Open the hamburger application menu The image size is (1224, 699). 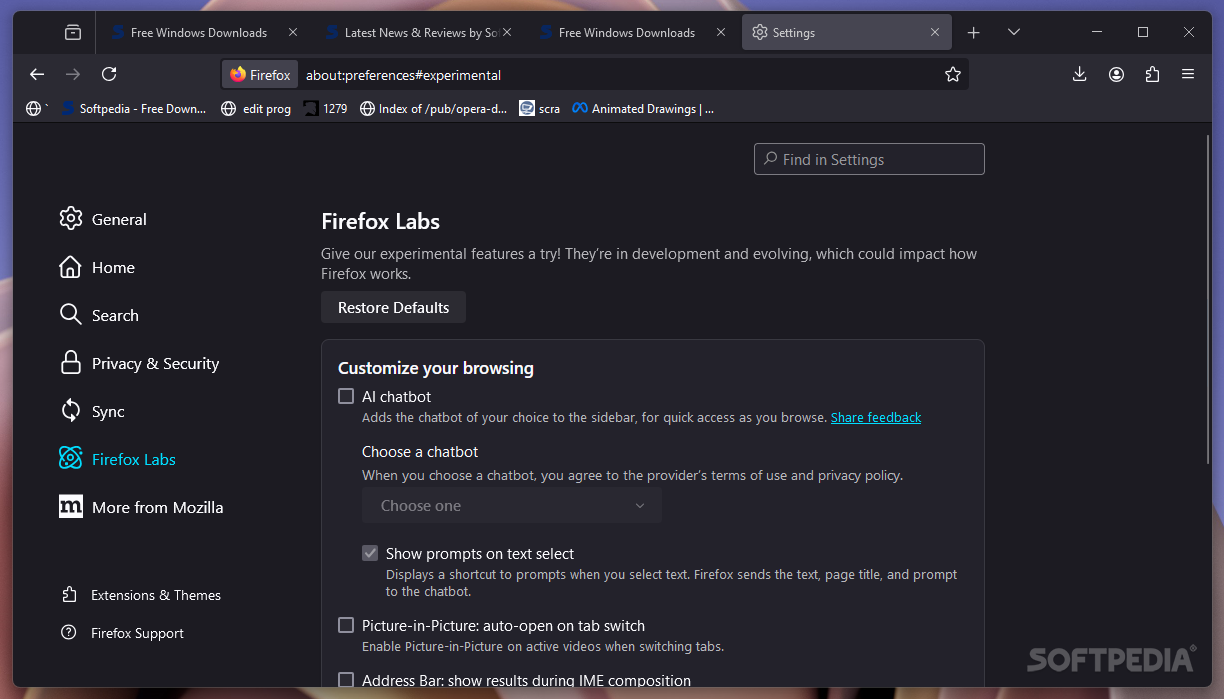1188,74
